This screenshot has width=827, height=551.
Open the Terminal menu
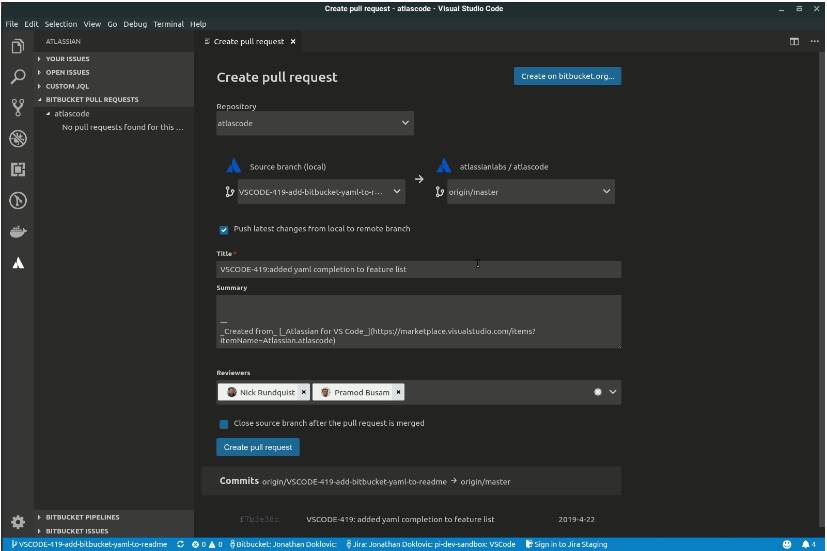168,24
